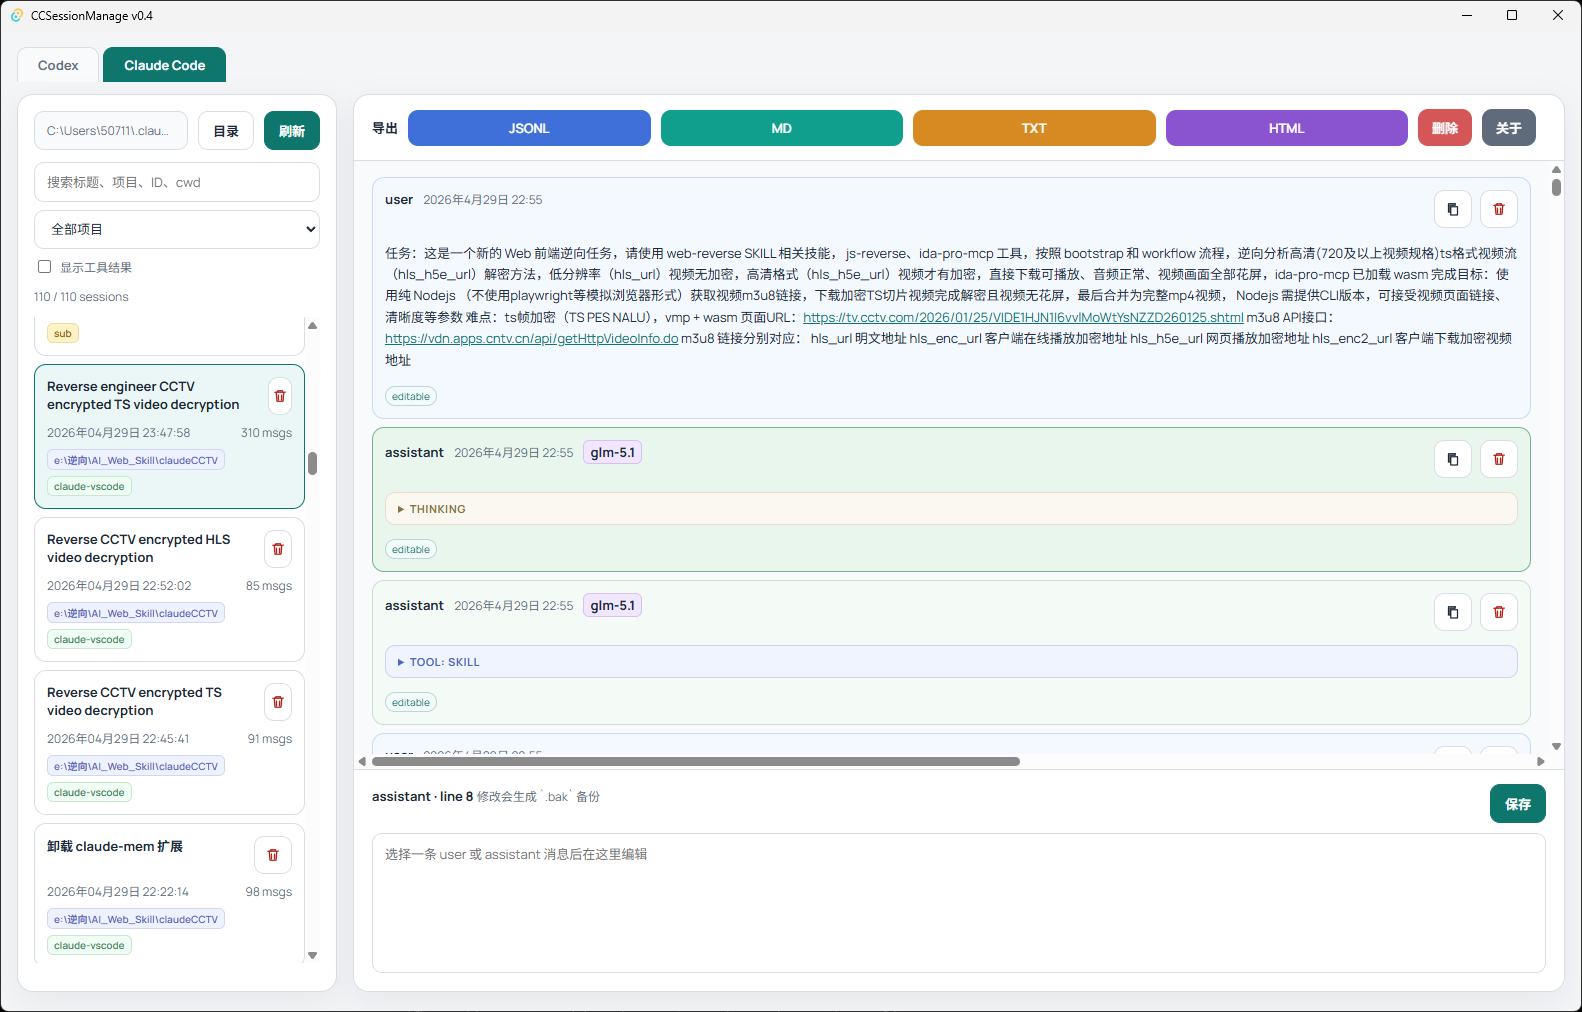The height and width of the screenshot is (1012, 1582).
Task: Click the 'sub' tag in the session list
Action: coord(63,333)
